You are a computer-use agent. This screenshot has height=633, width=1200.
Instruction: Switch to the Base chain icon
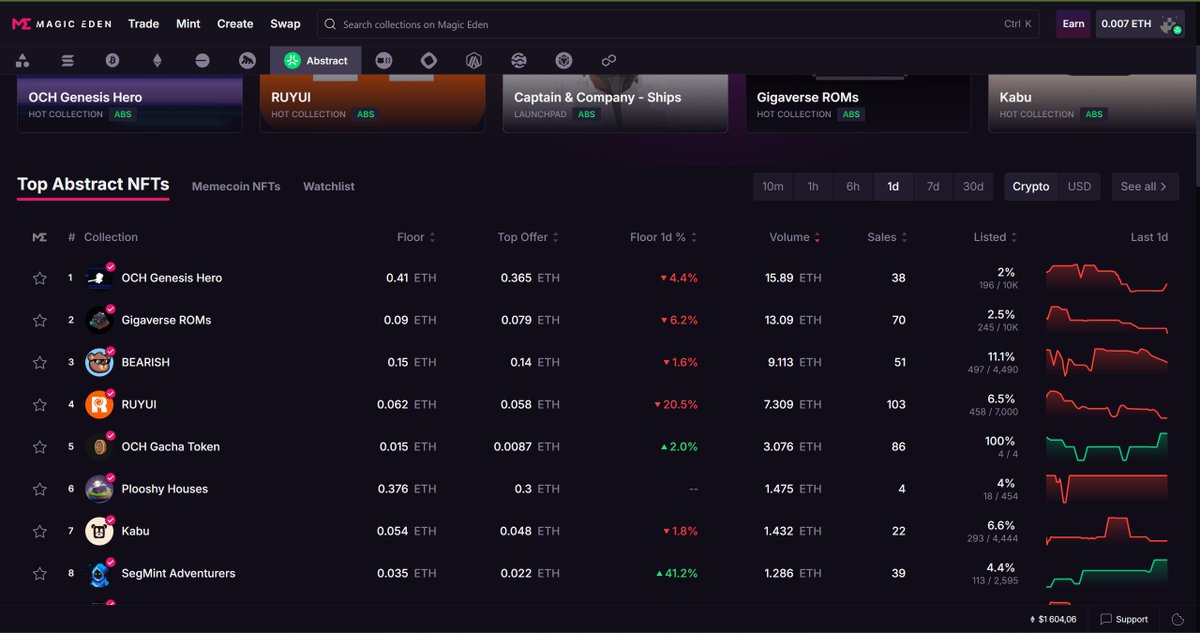click(x=202, y=61)
